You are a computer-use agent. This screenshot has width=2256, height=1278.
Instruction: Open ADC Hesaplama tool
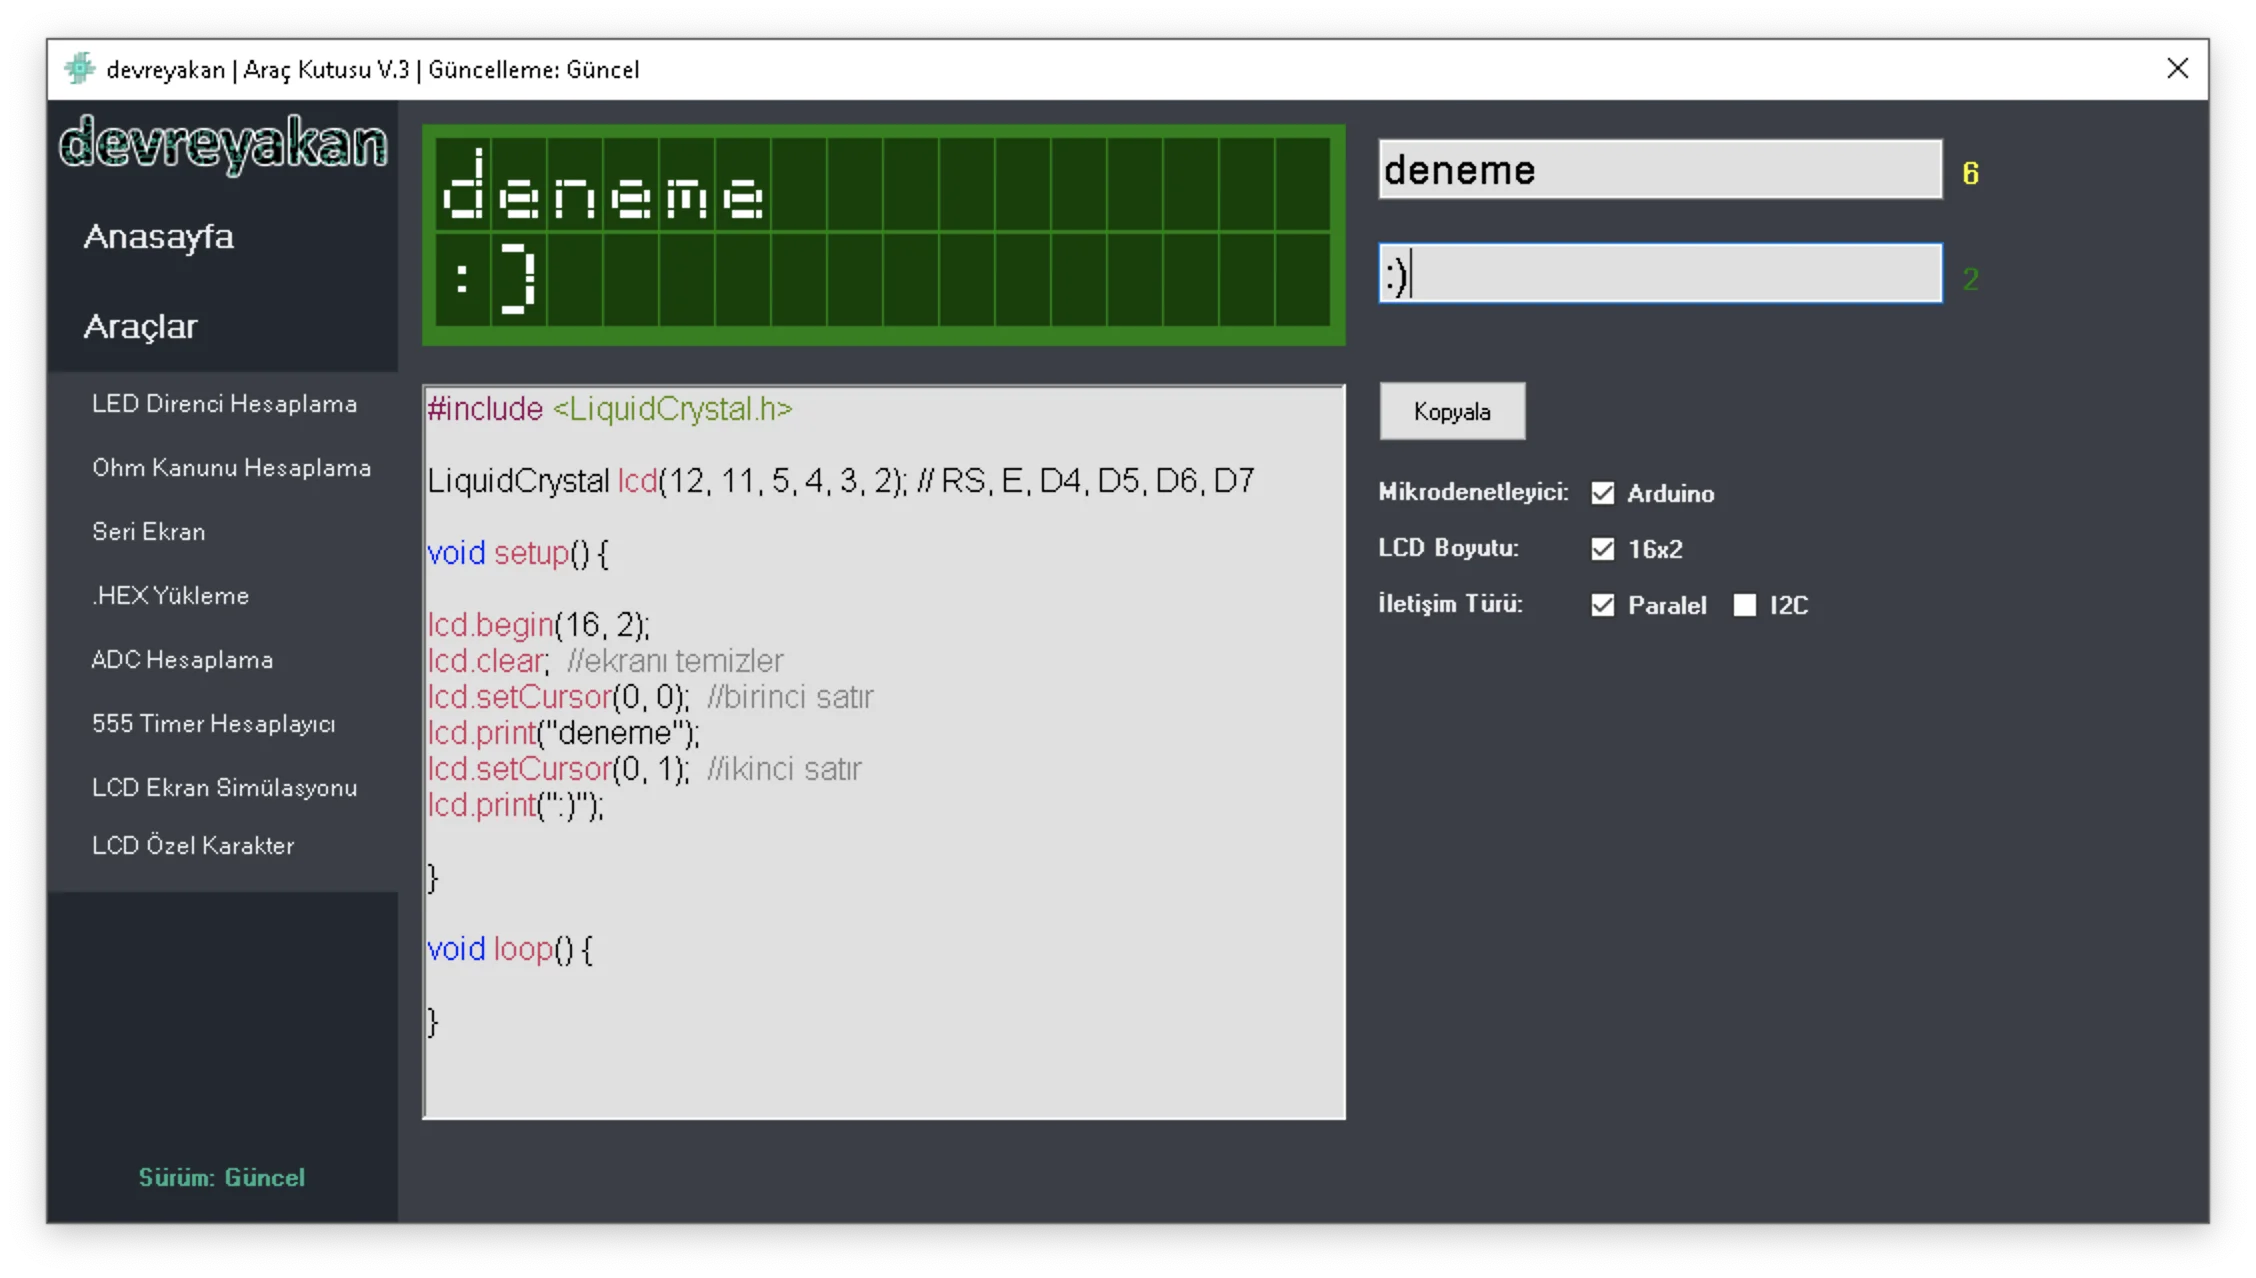(182, 660)
